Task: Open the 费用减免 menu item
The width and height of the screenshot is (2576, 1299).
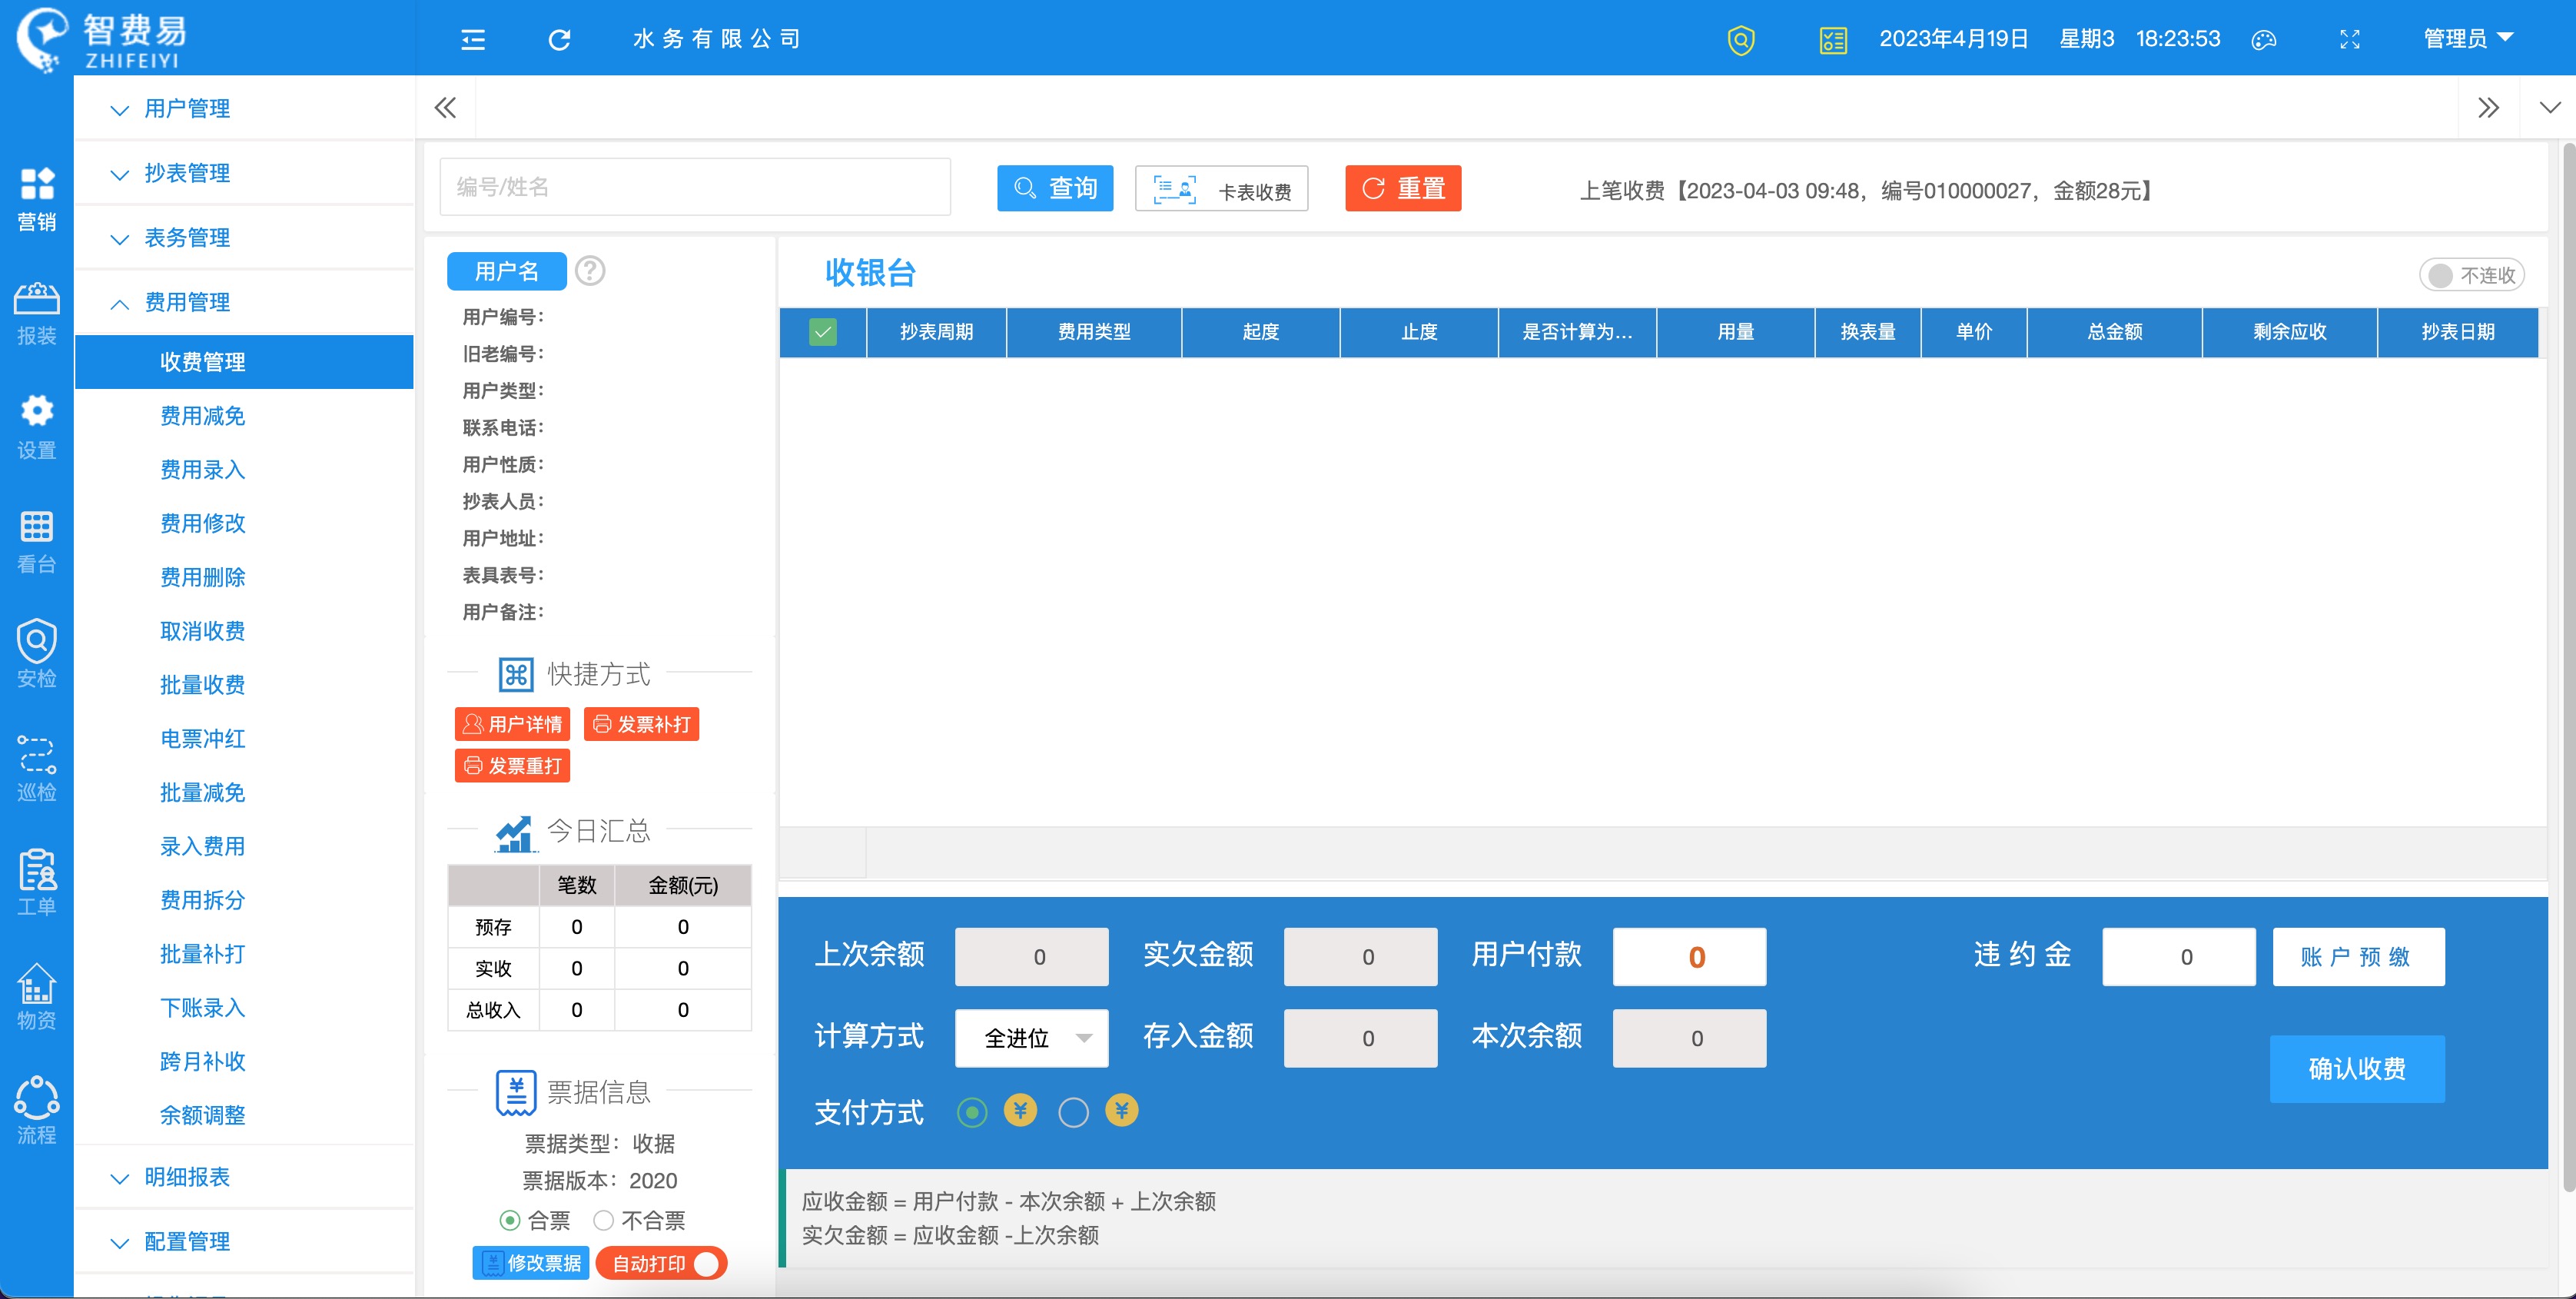Action: click(244, 416)
